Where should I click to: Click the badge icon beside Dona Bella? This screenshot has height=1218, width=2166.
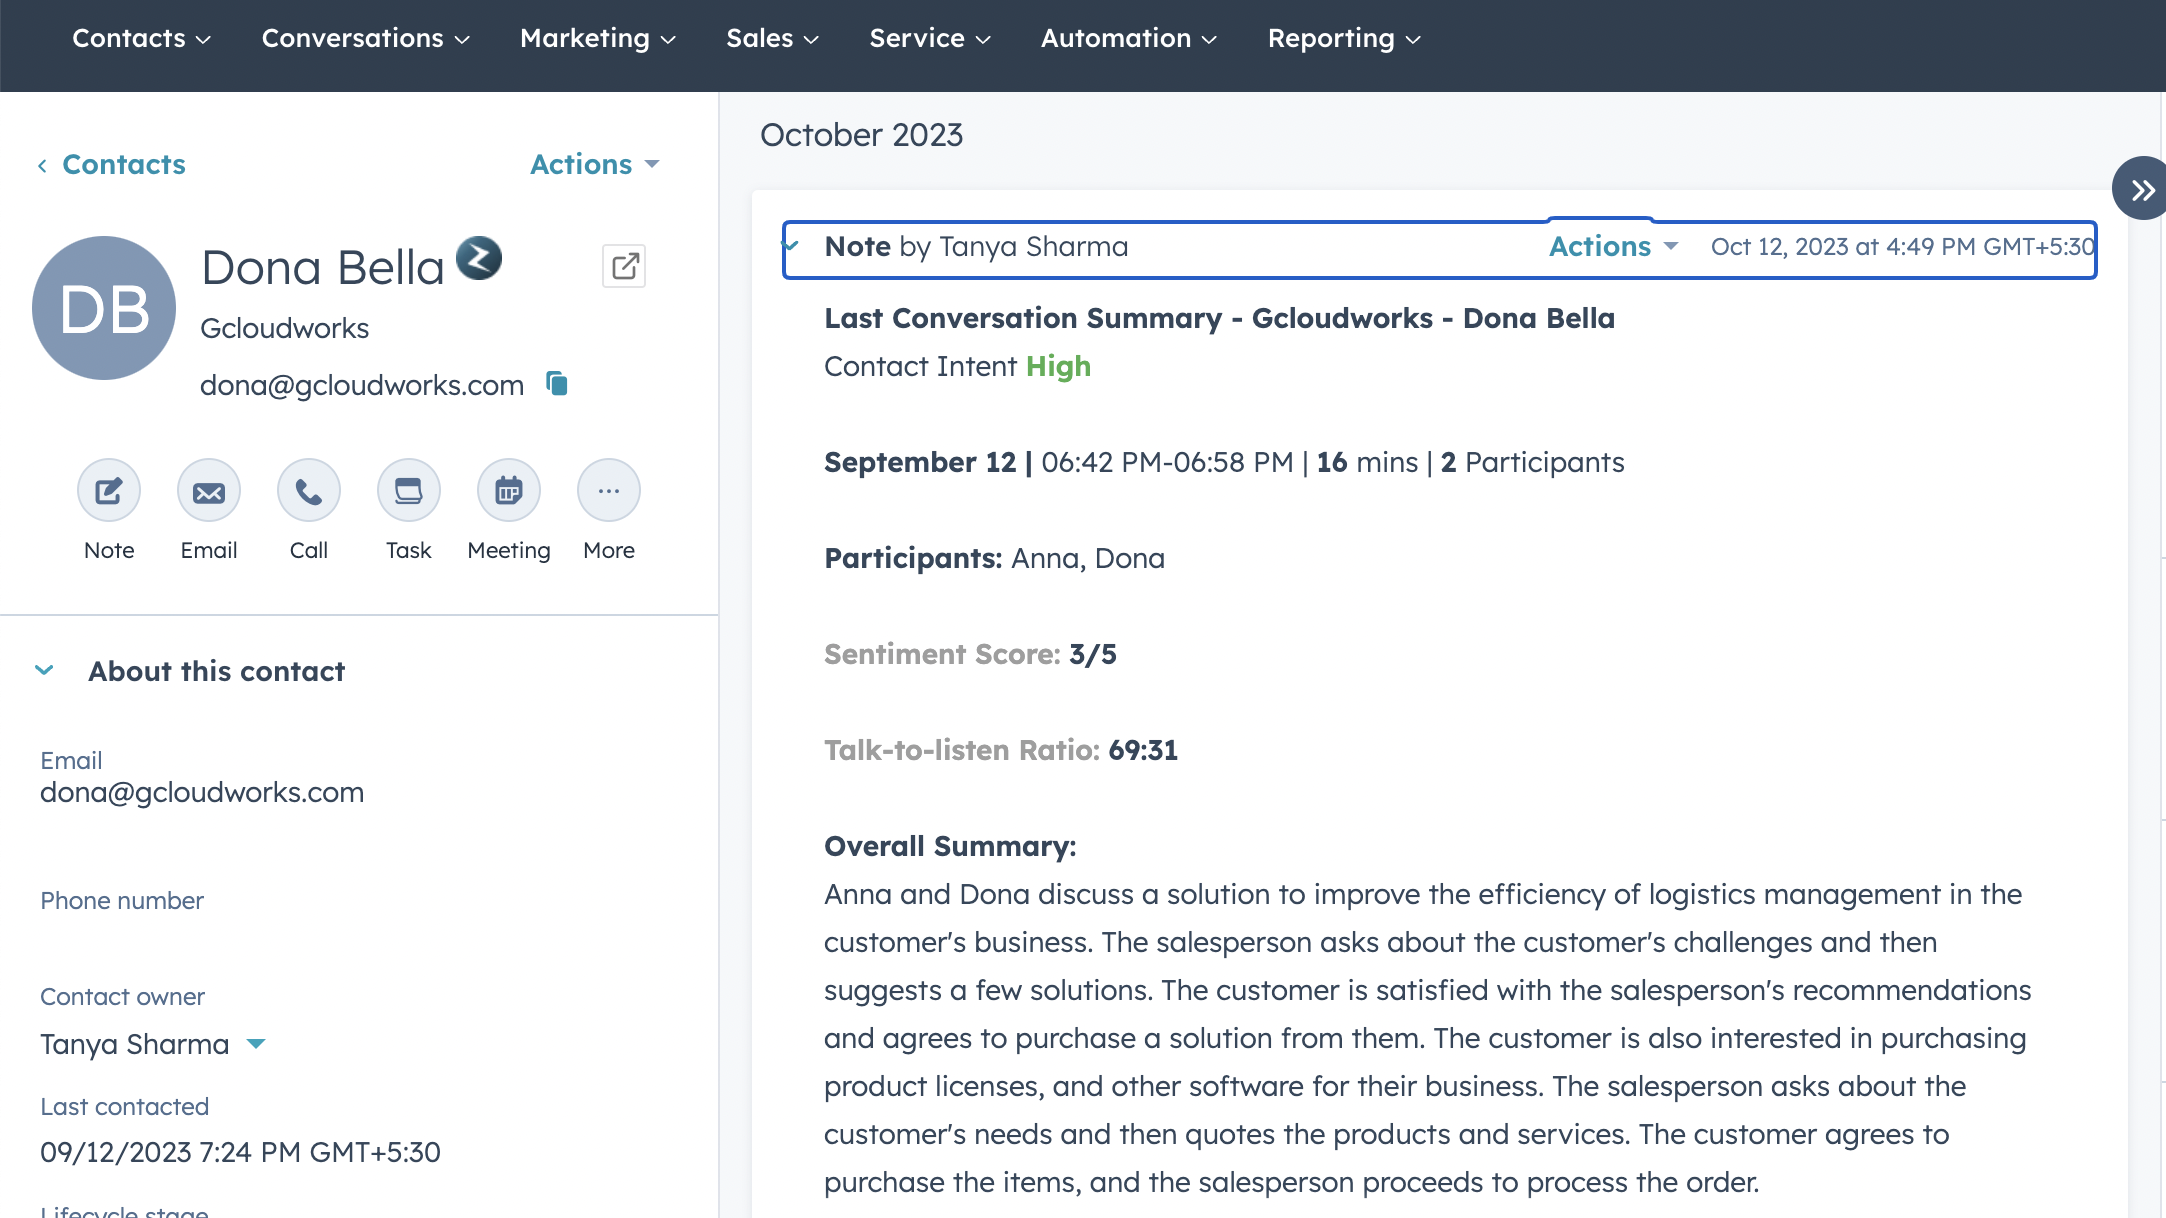pyautogui.click(x=479, y=258)
